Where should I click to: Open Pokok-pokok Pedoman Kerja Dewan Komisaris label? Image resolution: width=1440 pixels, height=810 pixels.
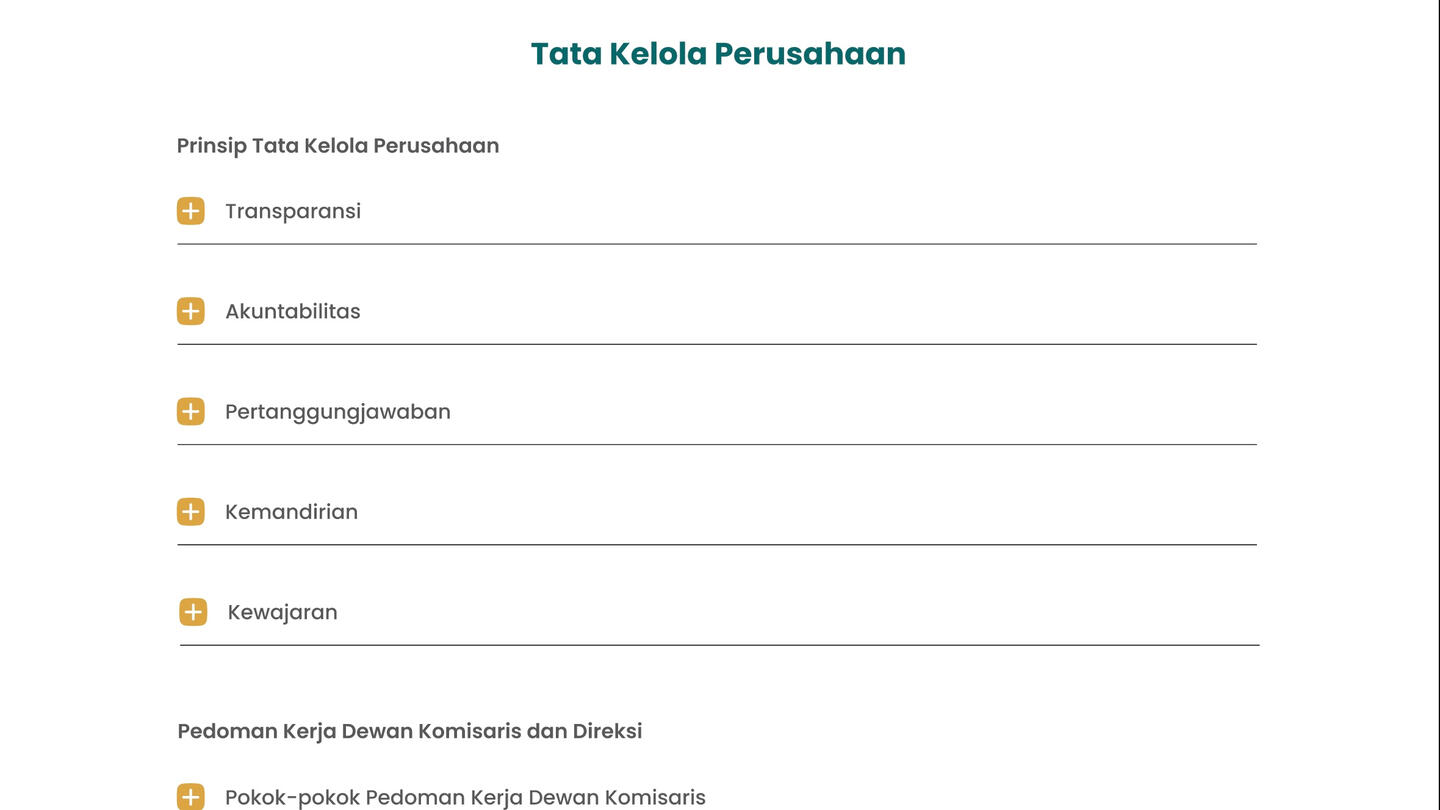pos(465,797)
